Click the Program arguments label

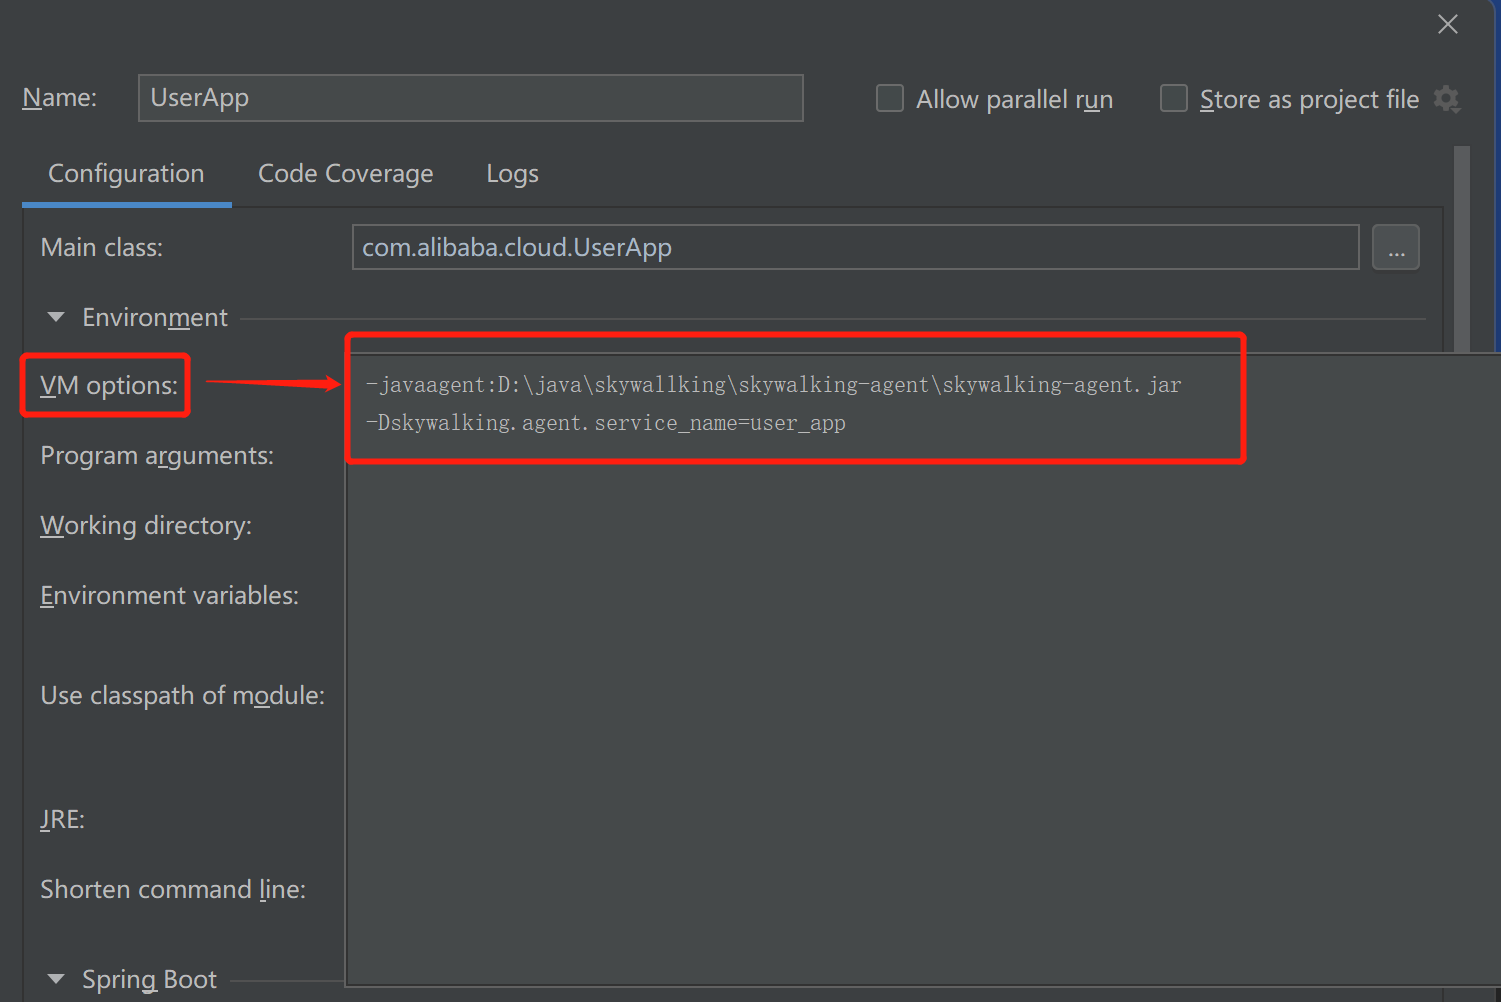157,456
